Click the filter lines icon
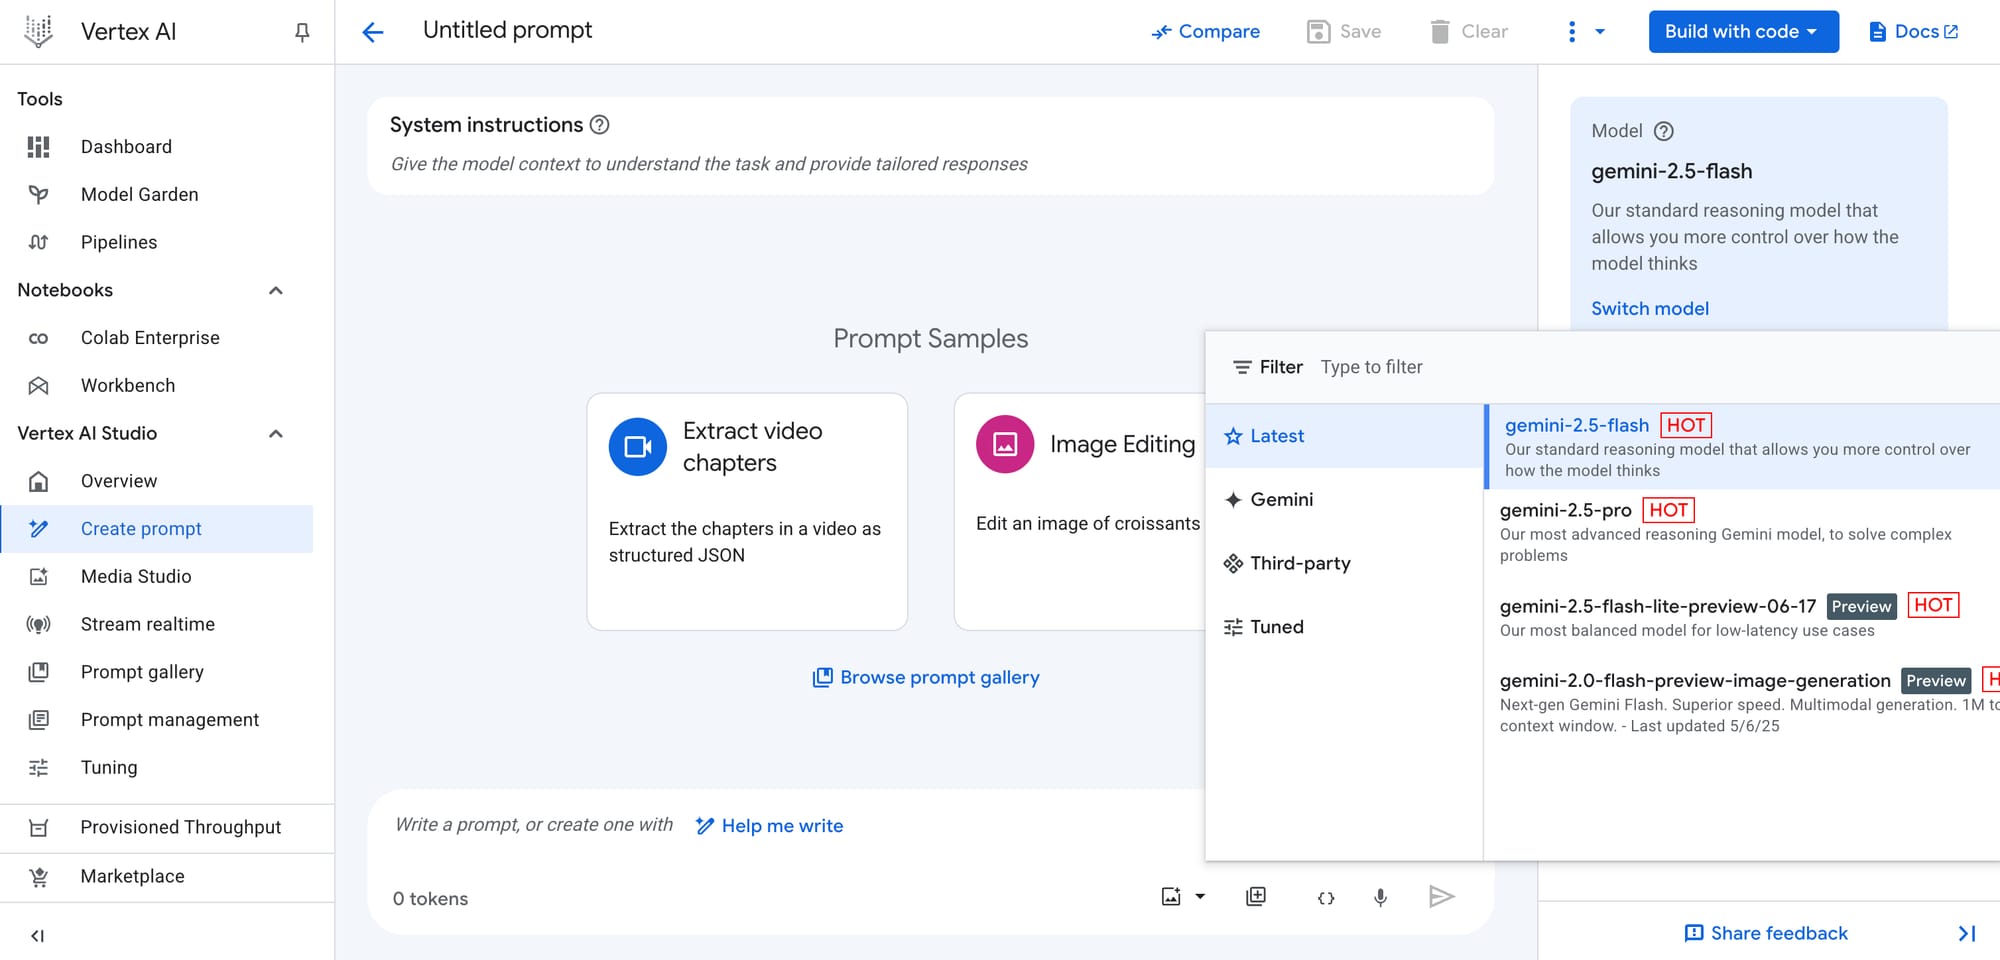Viewport: 2000px width, 960px height. pyautogui.click(x=1242, y=367)
